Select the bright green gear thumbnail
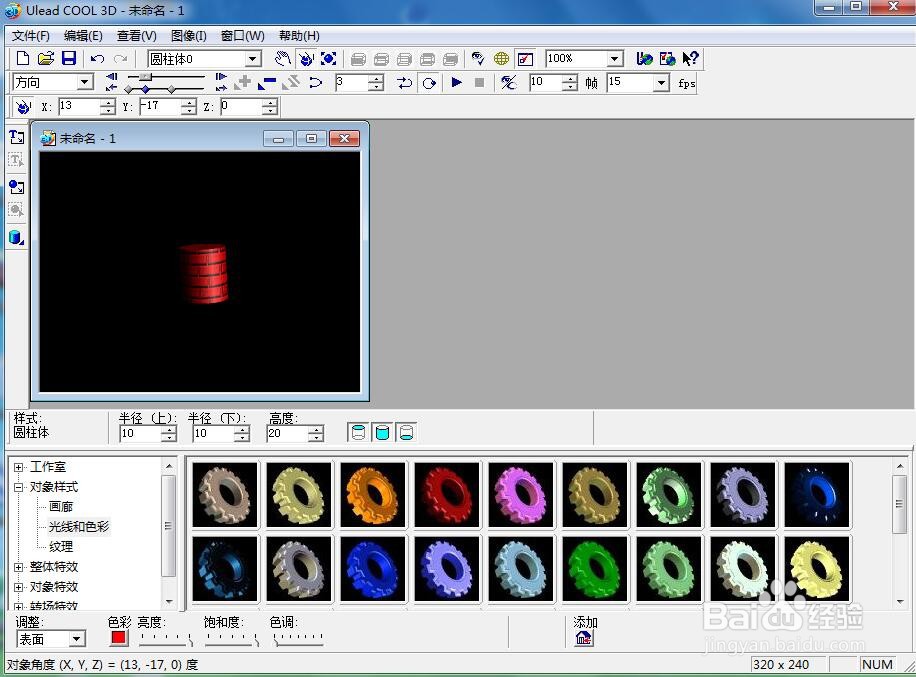This screenshot has width=916, height=677. 595,569
